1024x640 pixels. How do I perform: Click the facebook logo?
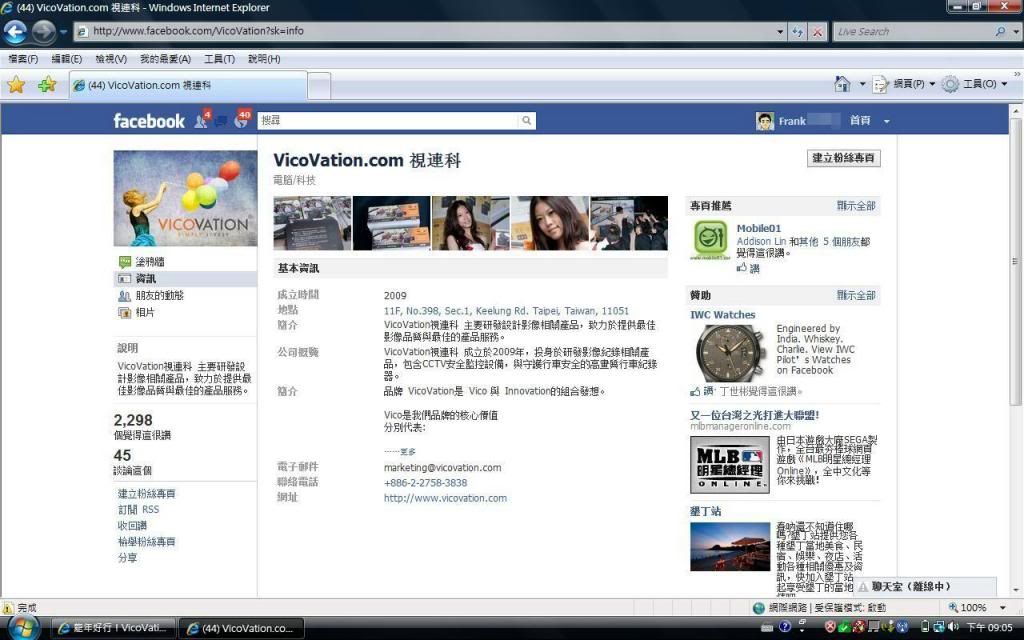(149, 121)
